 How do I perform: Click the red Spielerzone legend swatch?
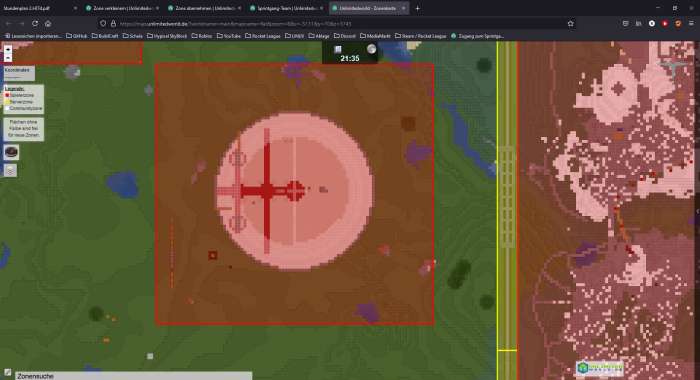pyautogui.click(x=7, y=95)
